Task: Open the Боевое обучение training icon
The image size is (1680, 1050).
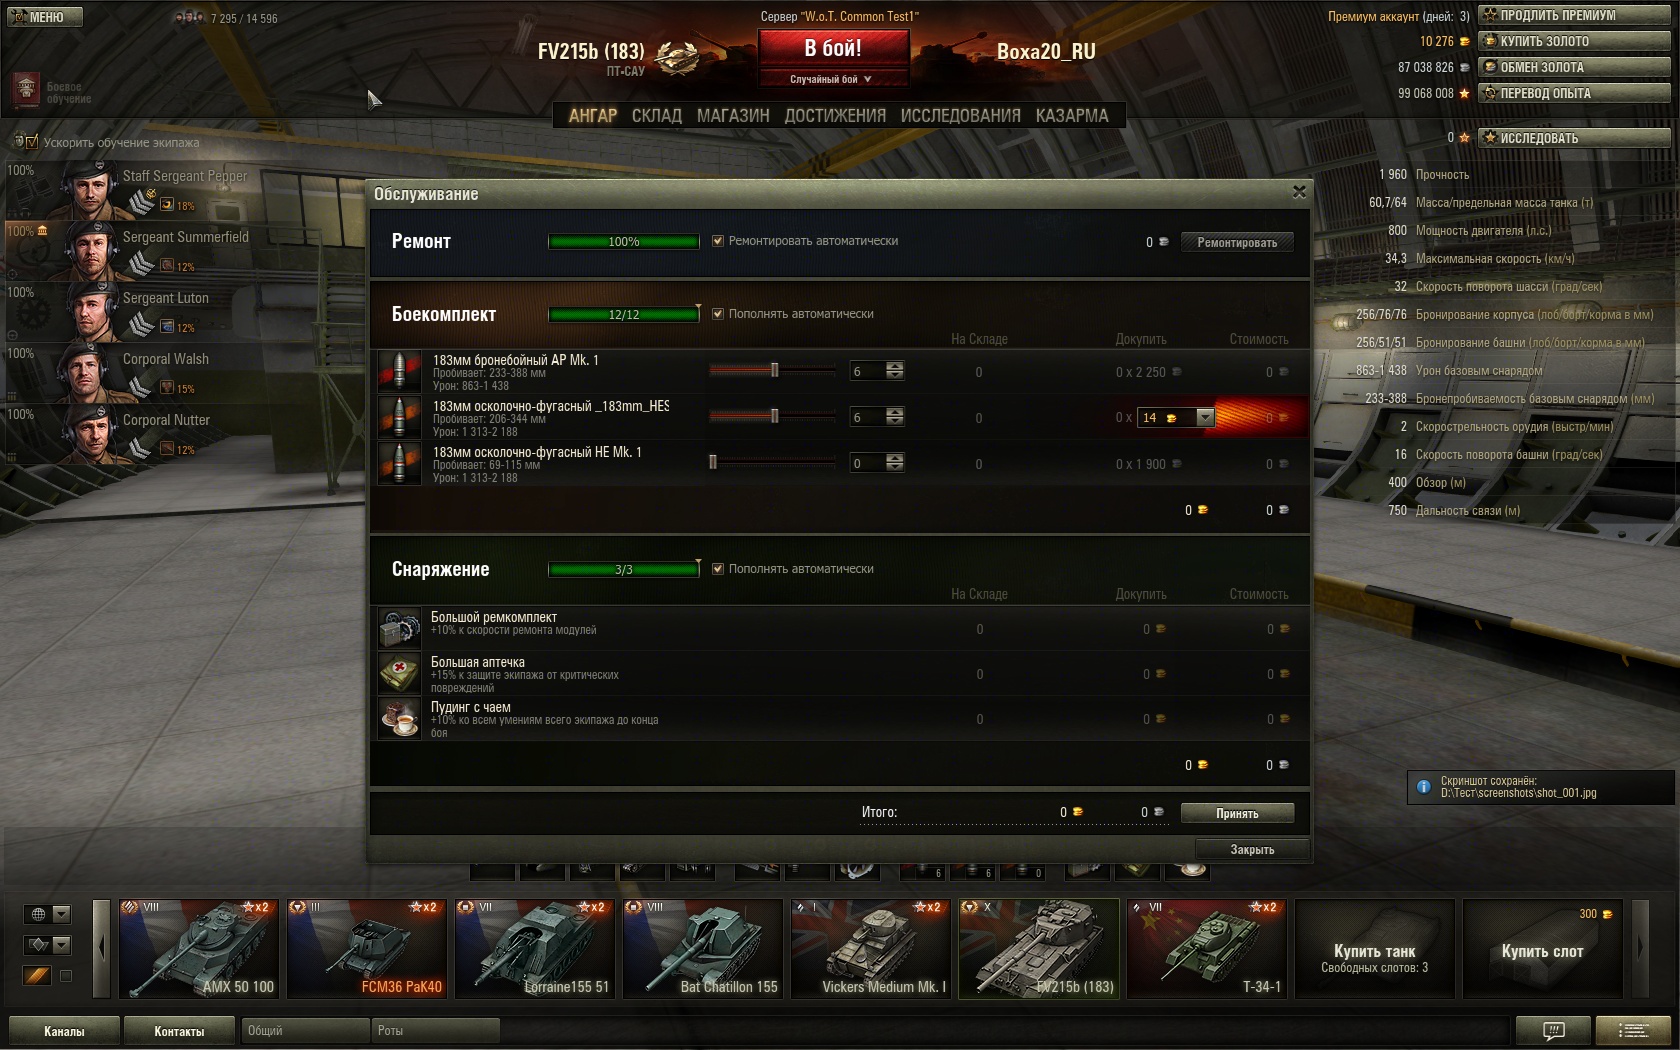Action: [x=26, y=89]
